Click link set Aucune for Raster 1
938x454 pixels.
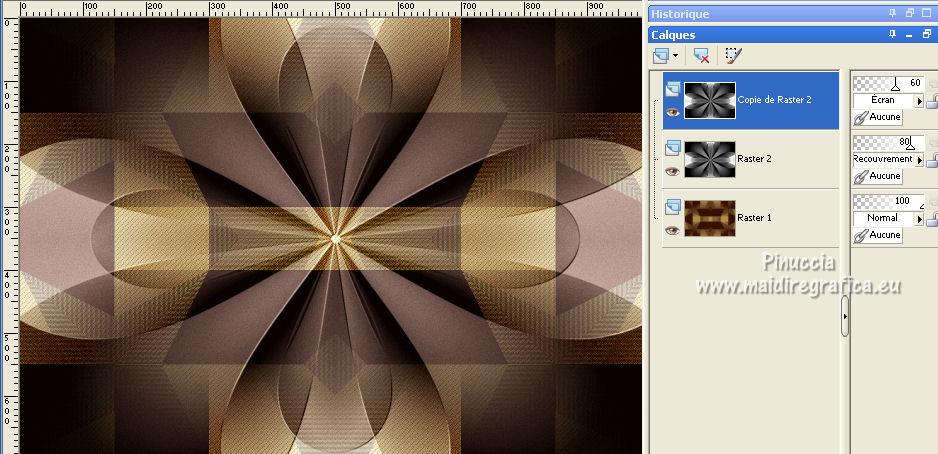(878, 236)
